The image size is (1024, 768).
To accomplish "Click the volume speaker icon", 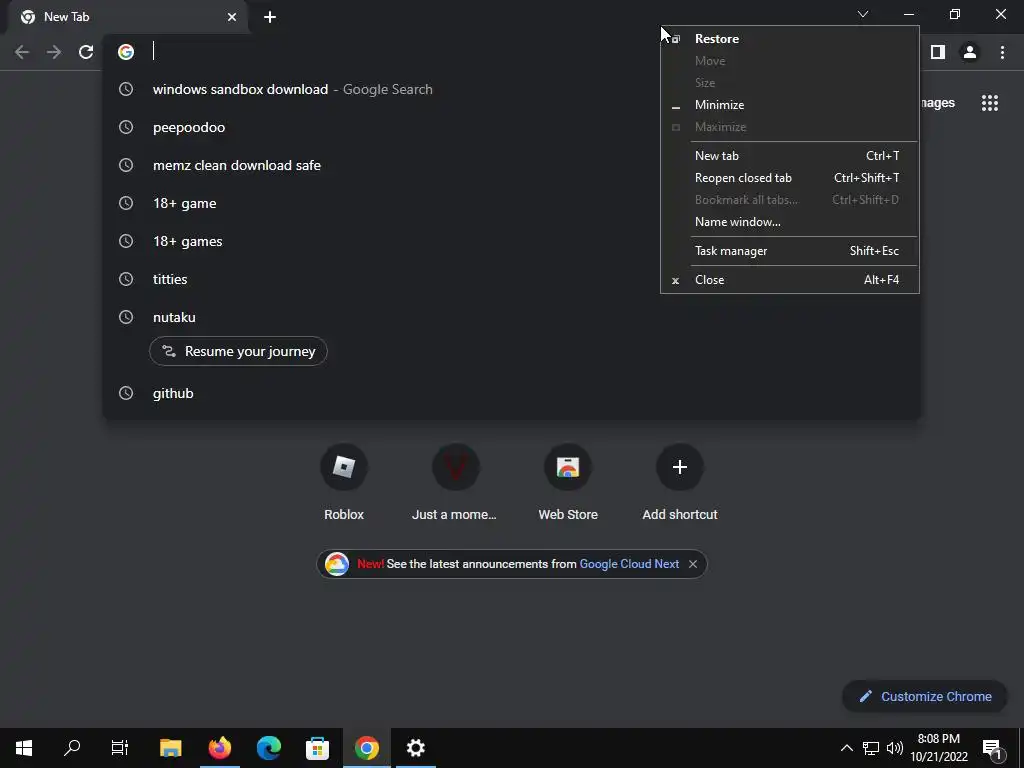I will 895,748.
